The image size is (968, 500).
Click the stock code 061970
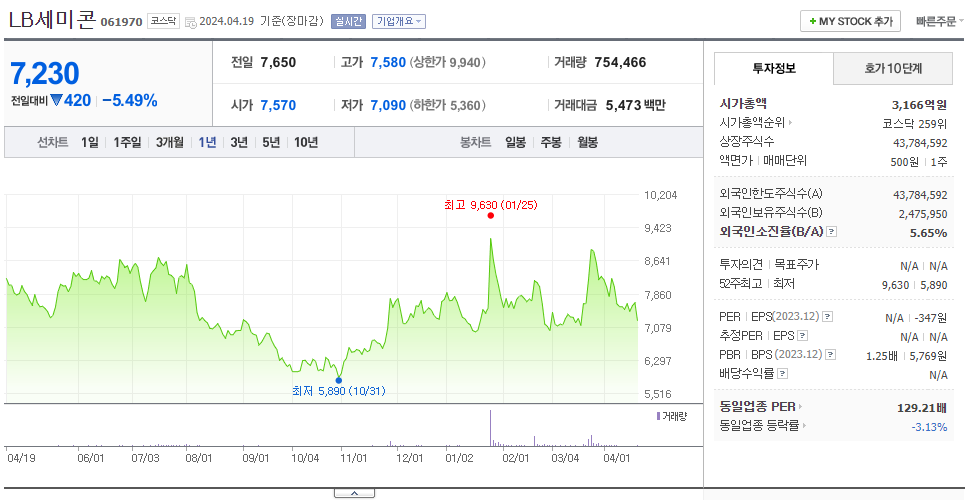coord(121,22)
